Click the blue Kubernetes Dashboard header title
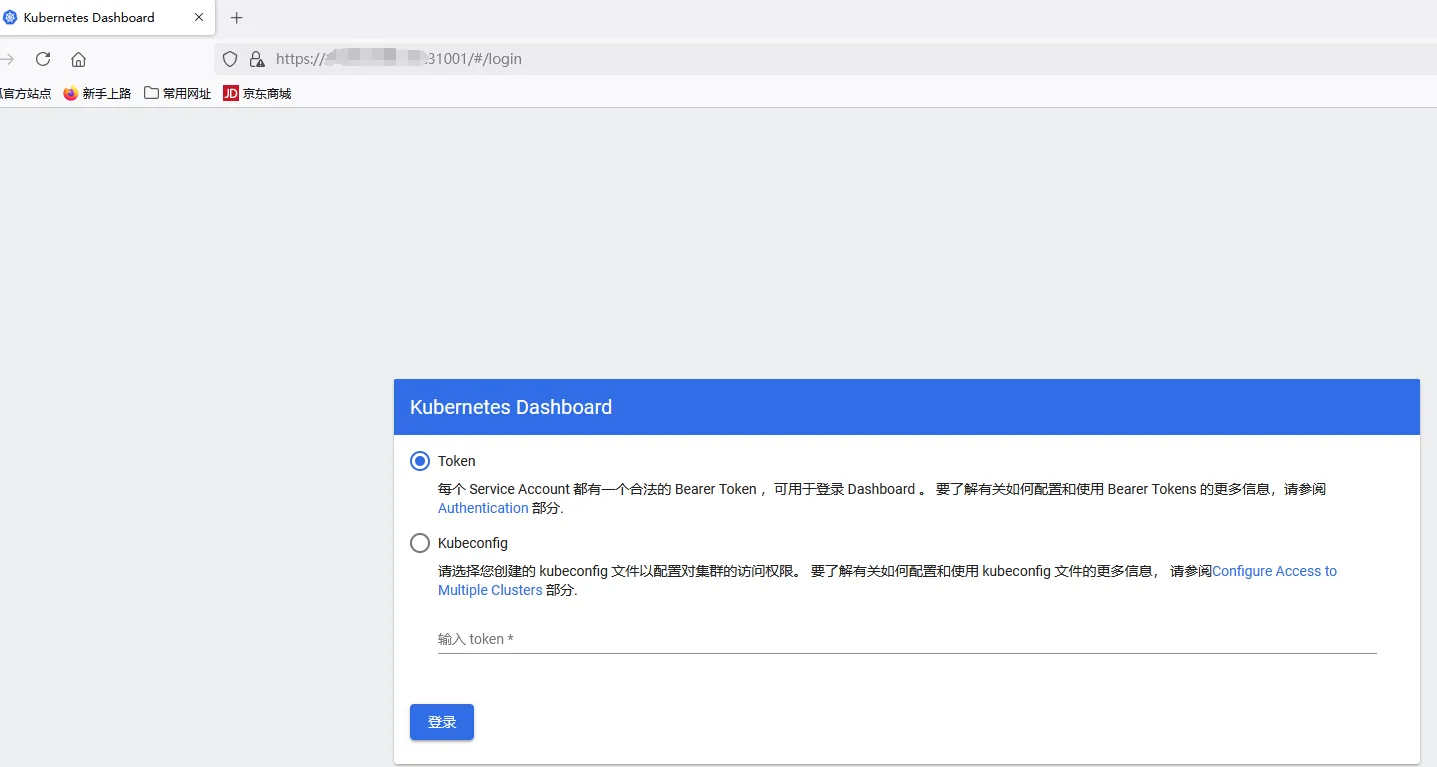This screenshot has width=1437, height=767. [x=511, y=407]
